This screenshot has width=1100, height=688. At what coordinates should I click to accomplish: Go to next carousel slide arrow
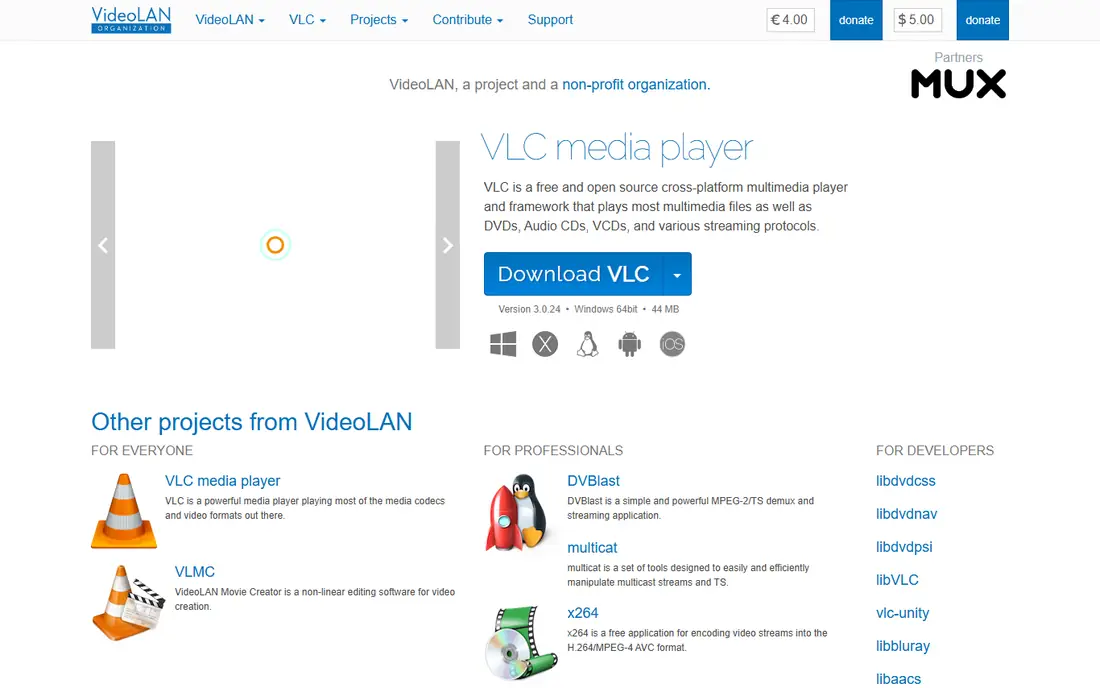(x=448, y=245)
